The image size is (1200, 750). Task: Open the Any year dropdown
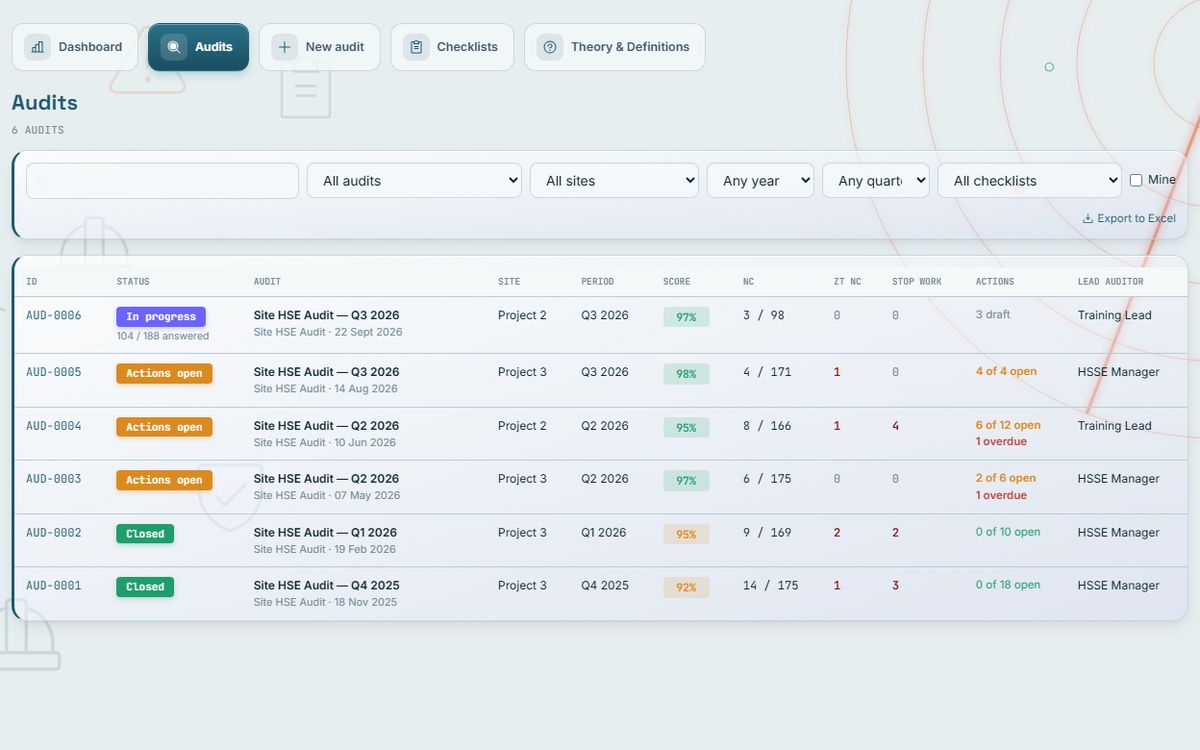point(760,181)
